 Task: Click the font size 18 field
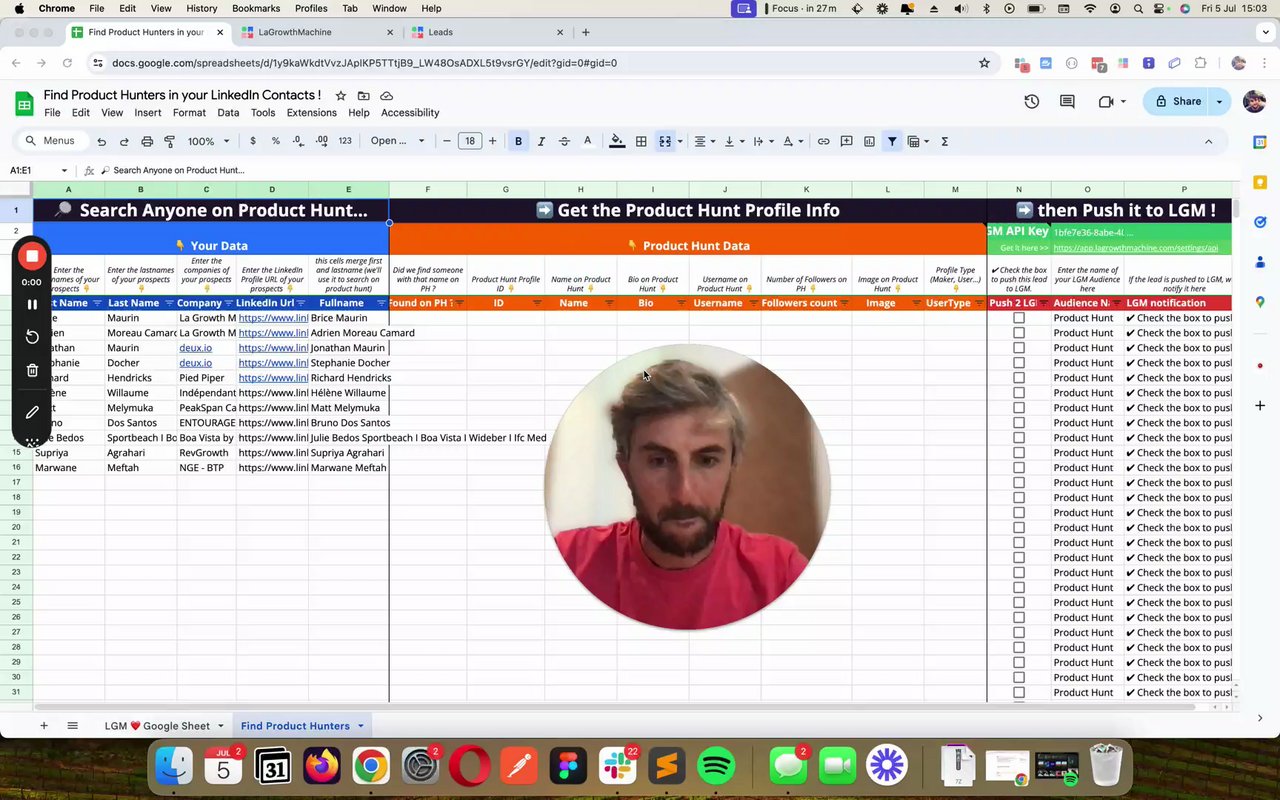[x=470, y=141]
